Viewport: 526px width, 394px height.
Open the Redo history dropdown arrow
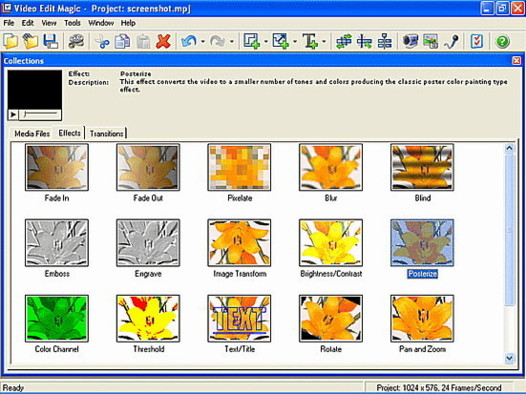click(x=232, y=42)
